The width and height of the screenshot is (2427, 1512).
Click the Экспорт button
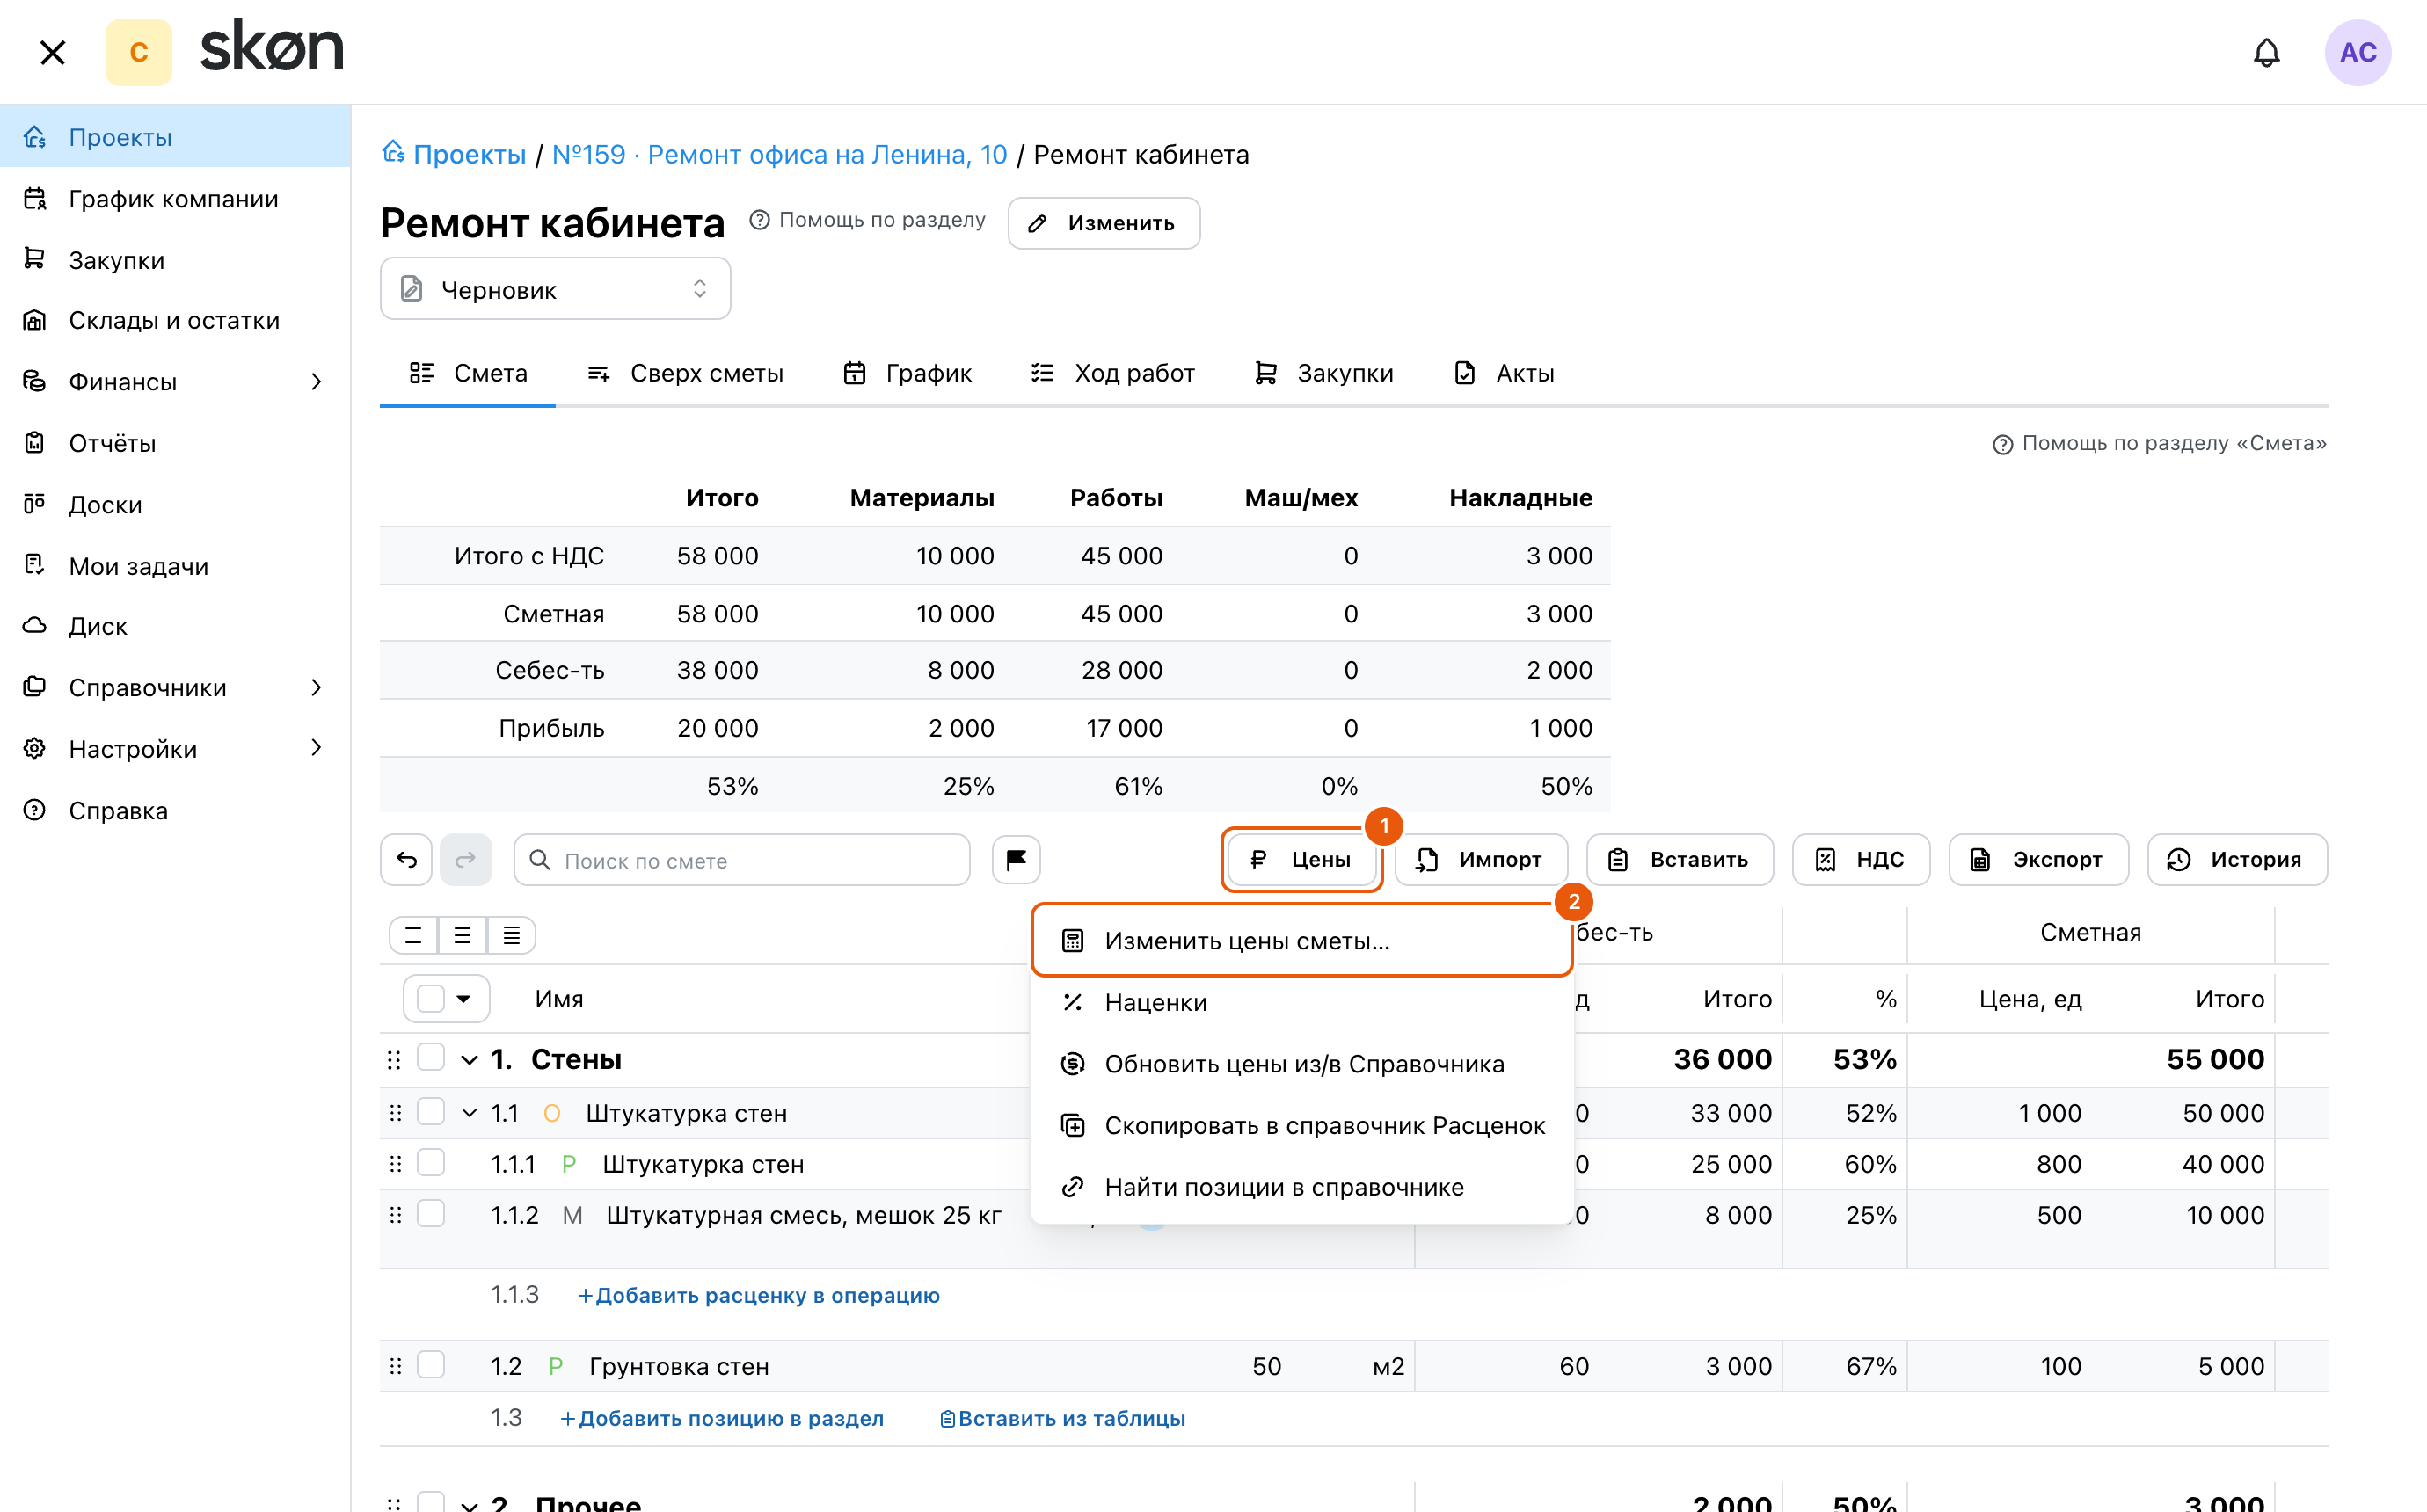click(x=2038, y=859)
